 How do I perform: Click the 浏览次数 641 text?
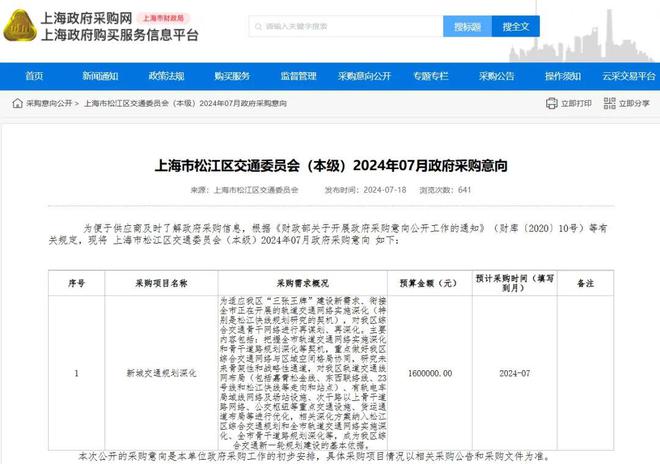(x=445, y=190)
